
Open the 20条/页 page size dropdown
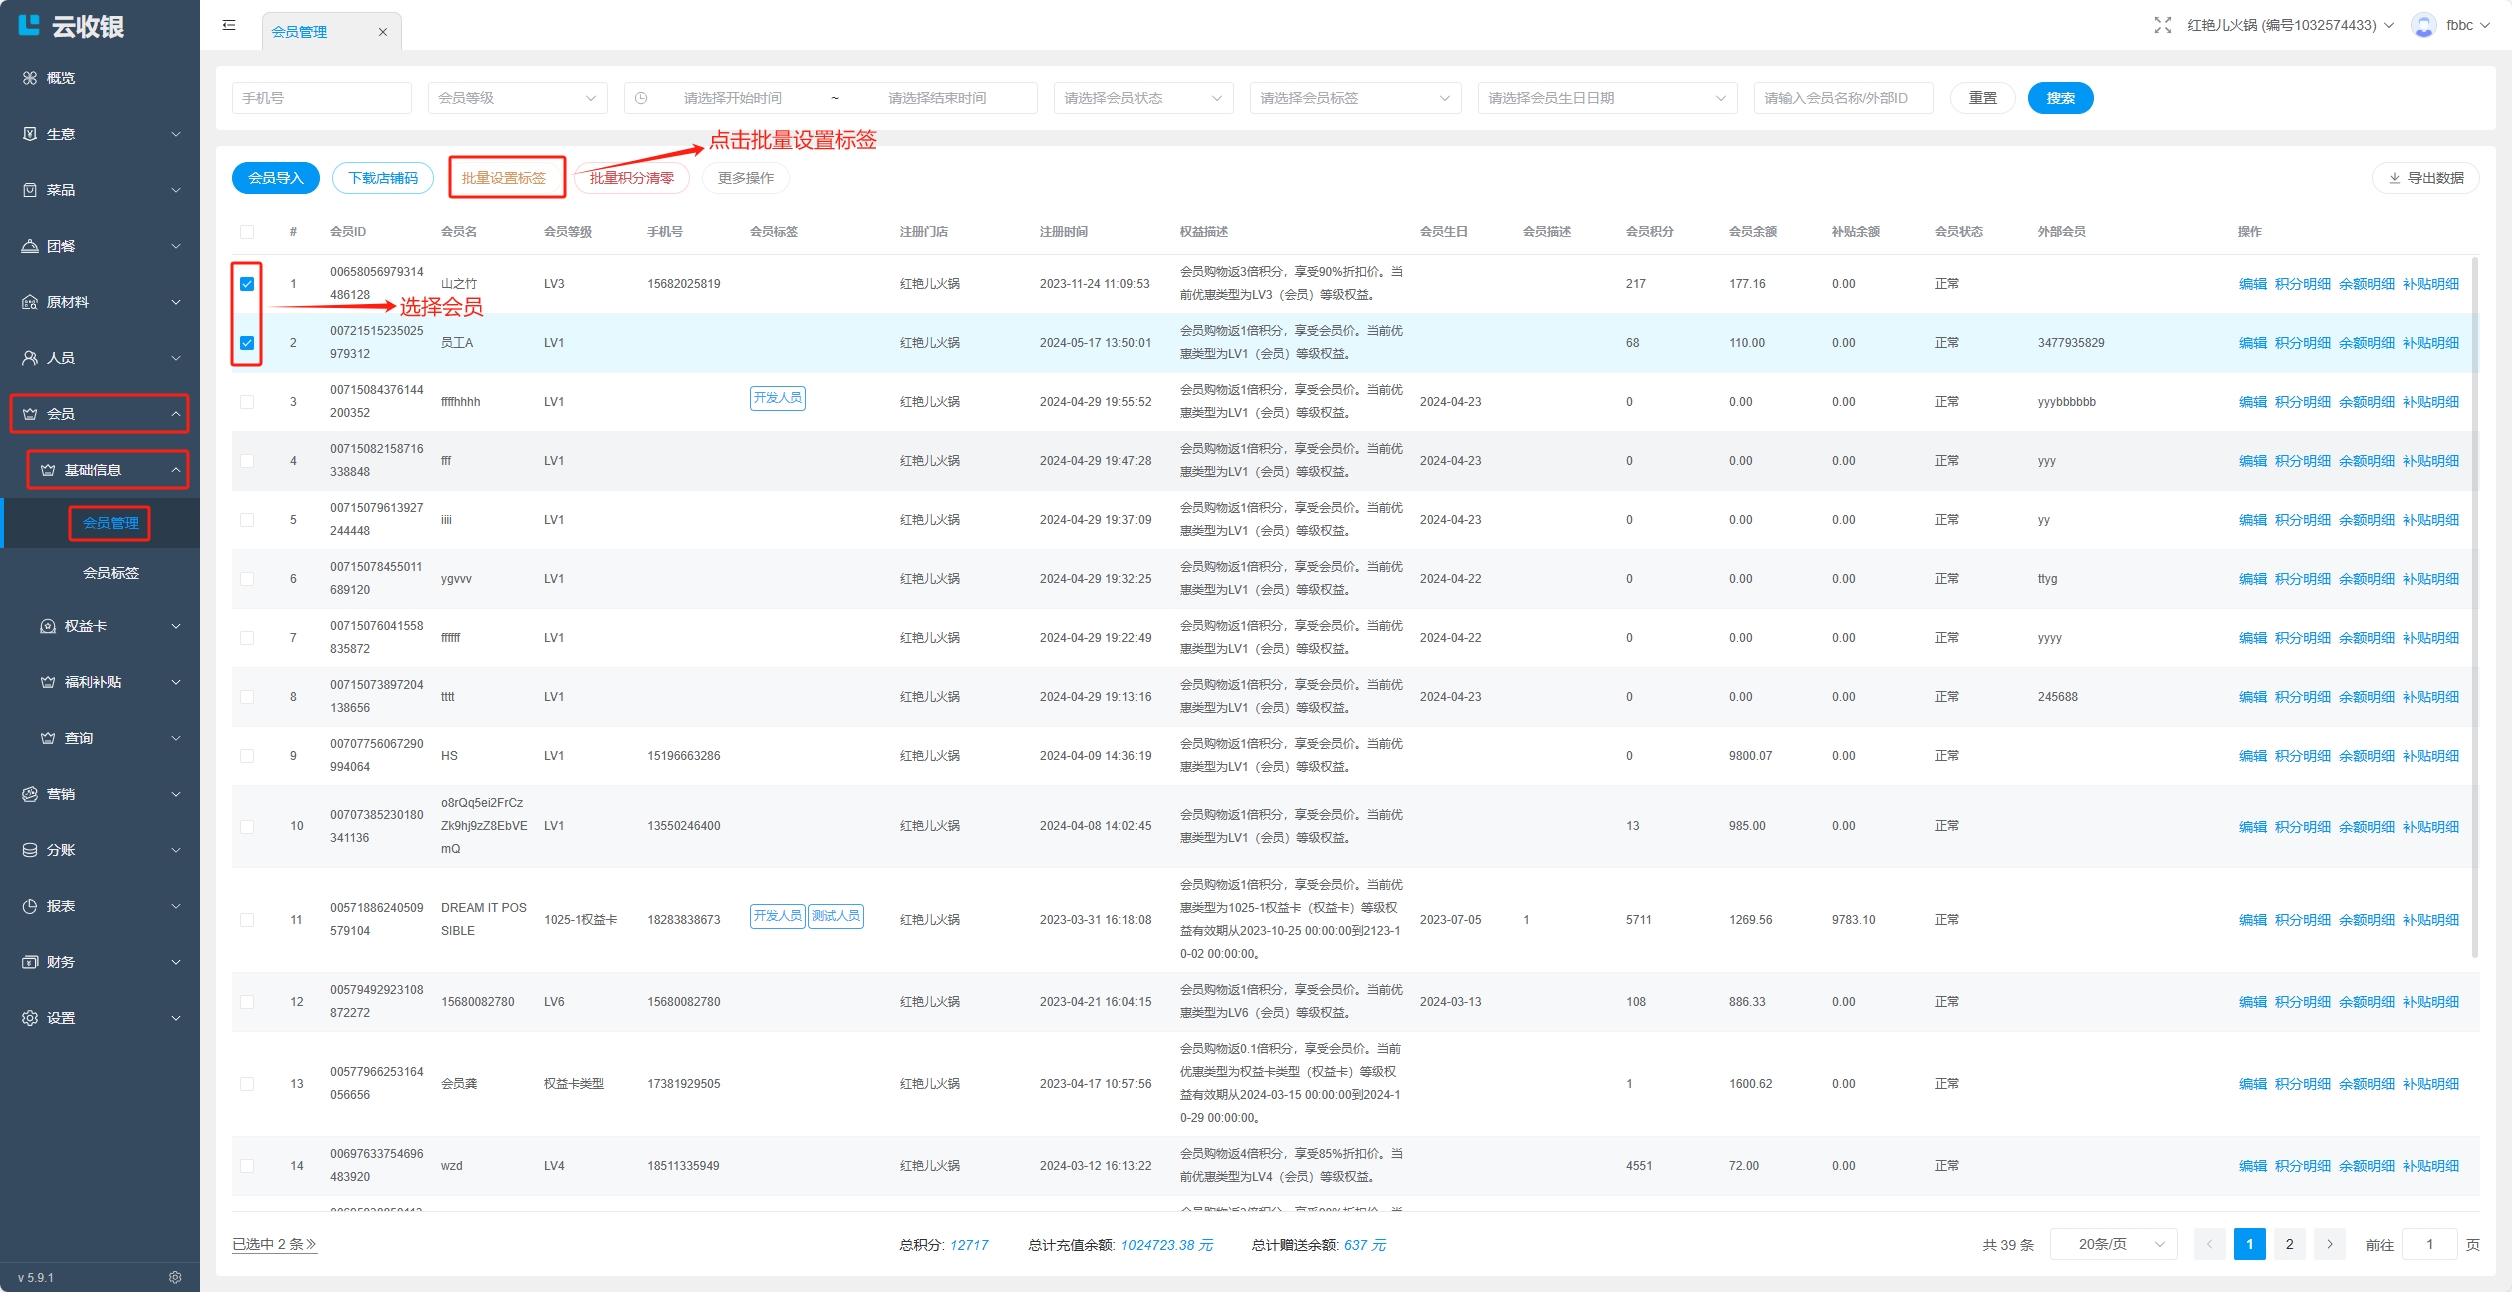pyautogui.click(x=2112, y=1244)
